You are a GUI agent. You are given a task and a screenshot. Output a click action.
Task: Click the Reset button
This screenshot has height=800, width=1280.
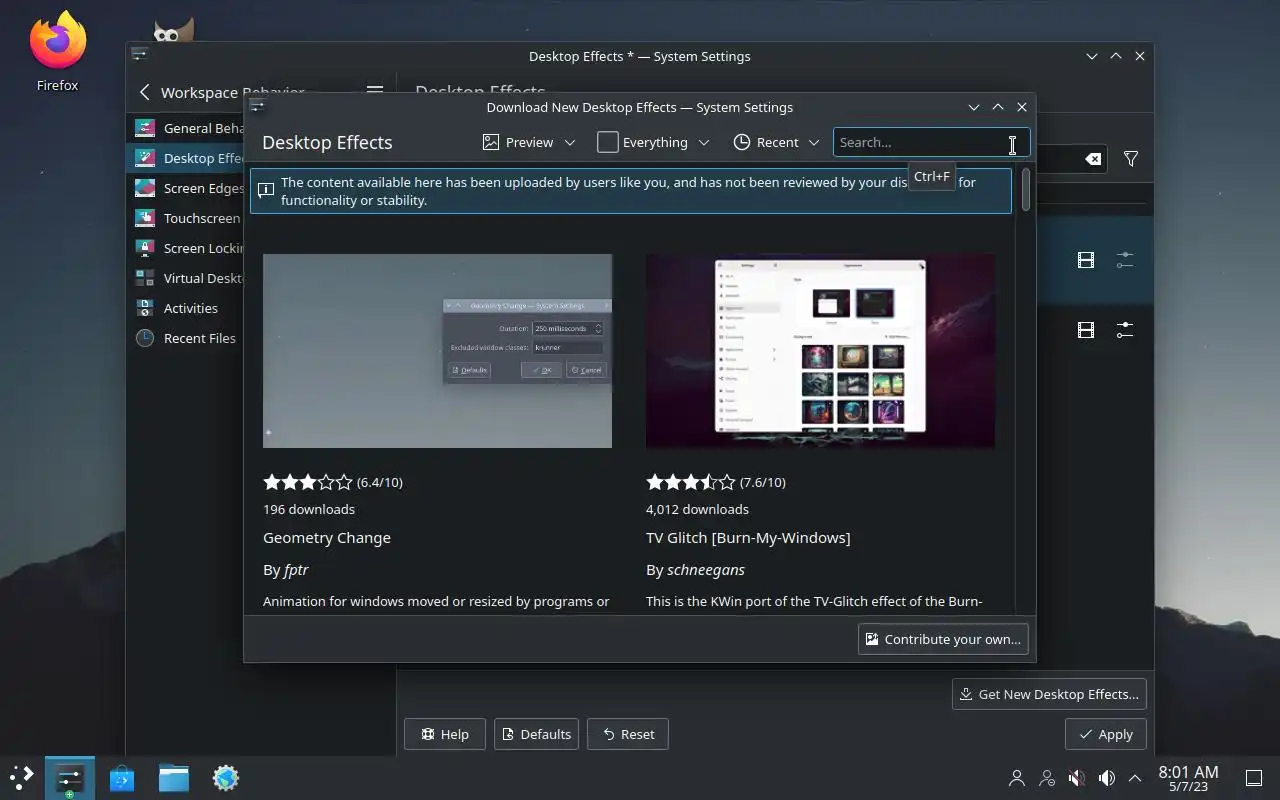click(628, 734)
